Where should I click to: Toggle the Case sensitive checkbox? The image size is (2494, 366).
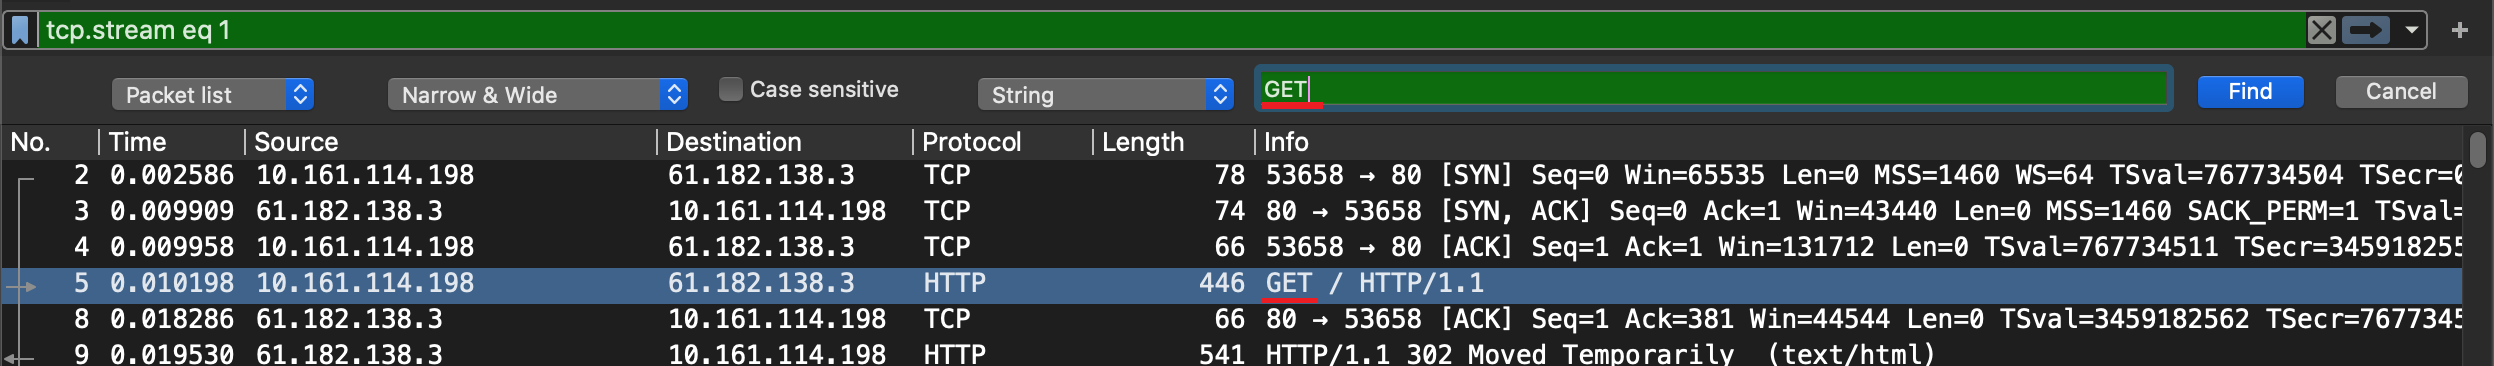tap(731, 89)
